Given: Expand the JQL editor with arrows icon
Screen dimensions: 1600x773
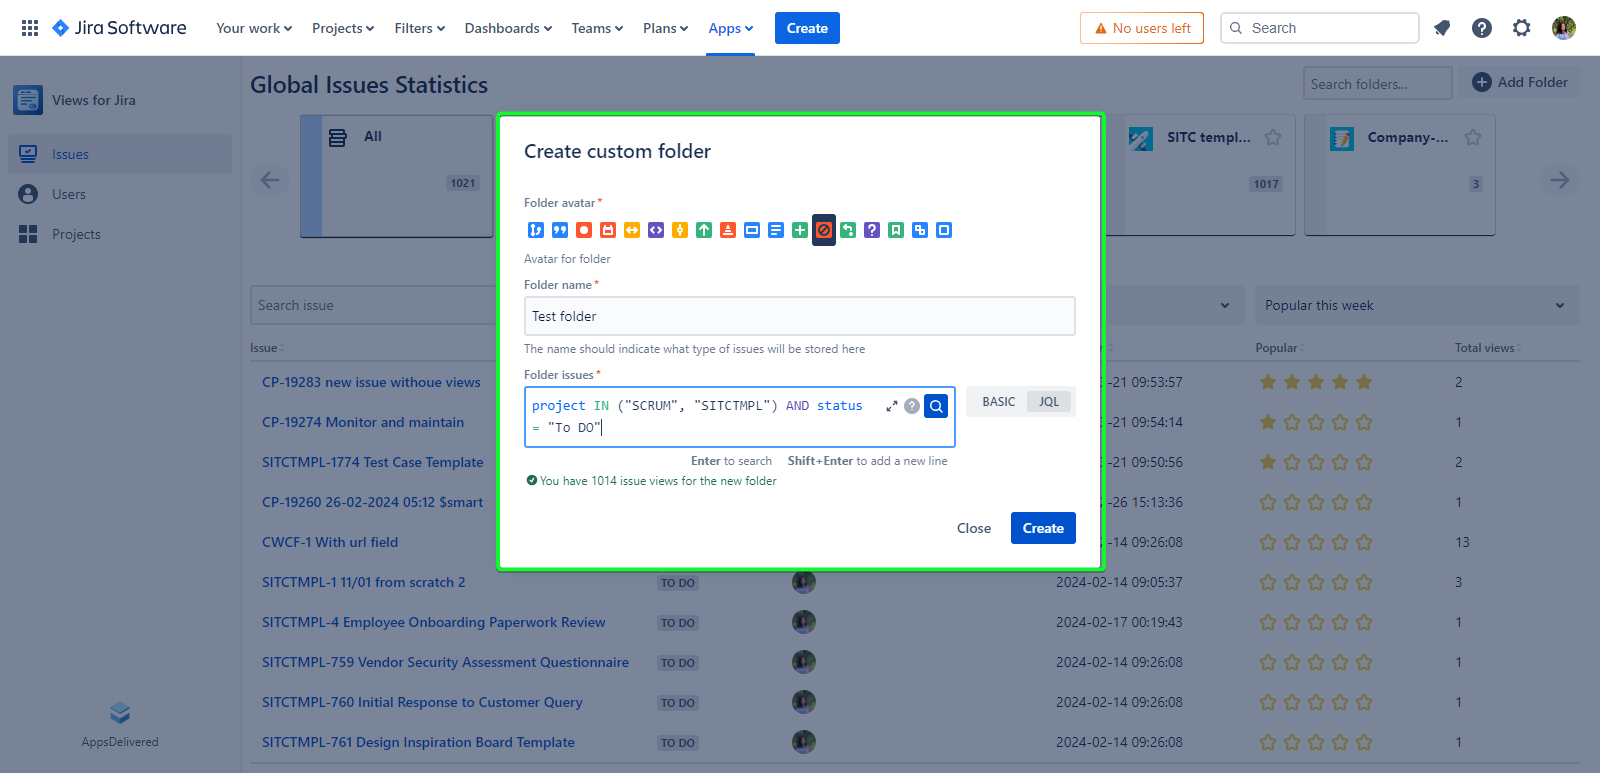Looking at the screenshot, I should [891, 406].
